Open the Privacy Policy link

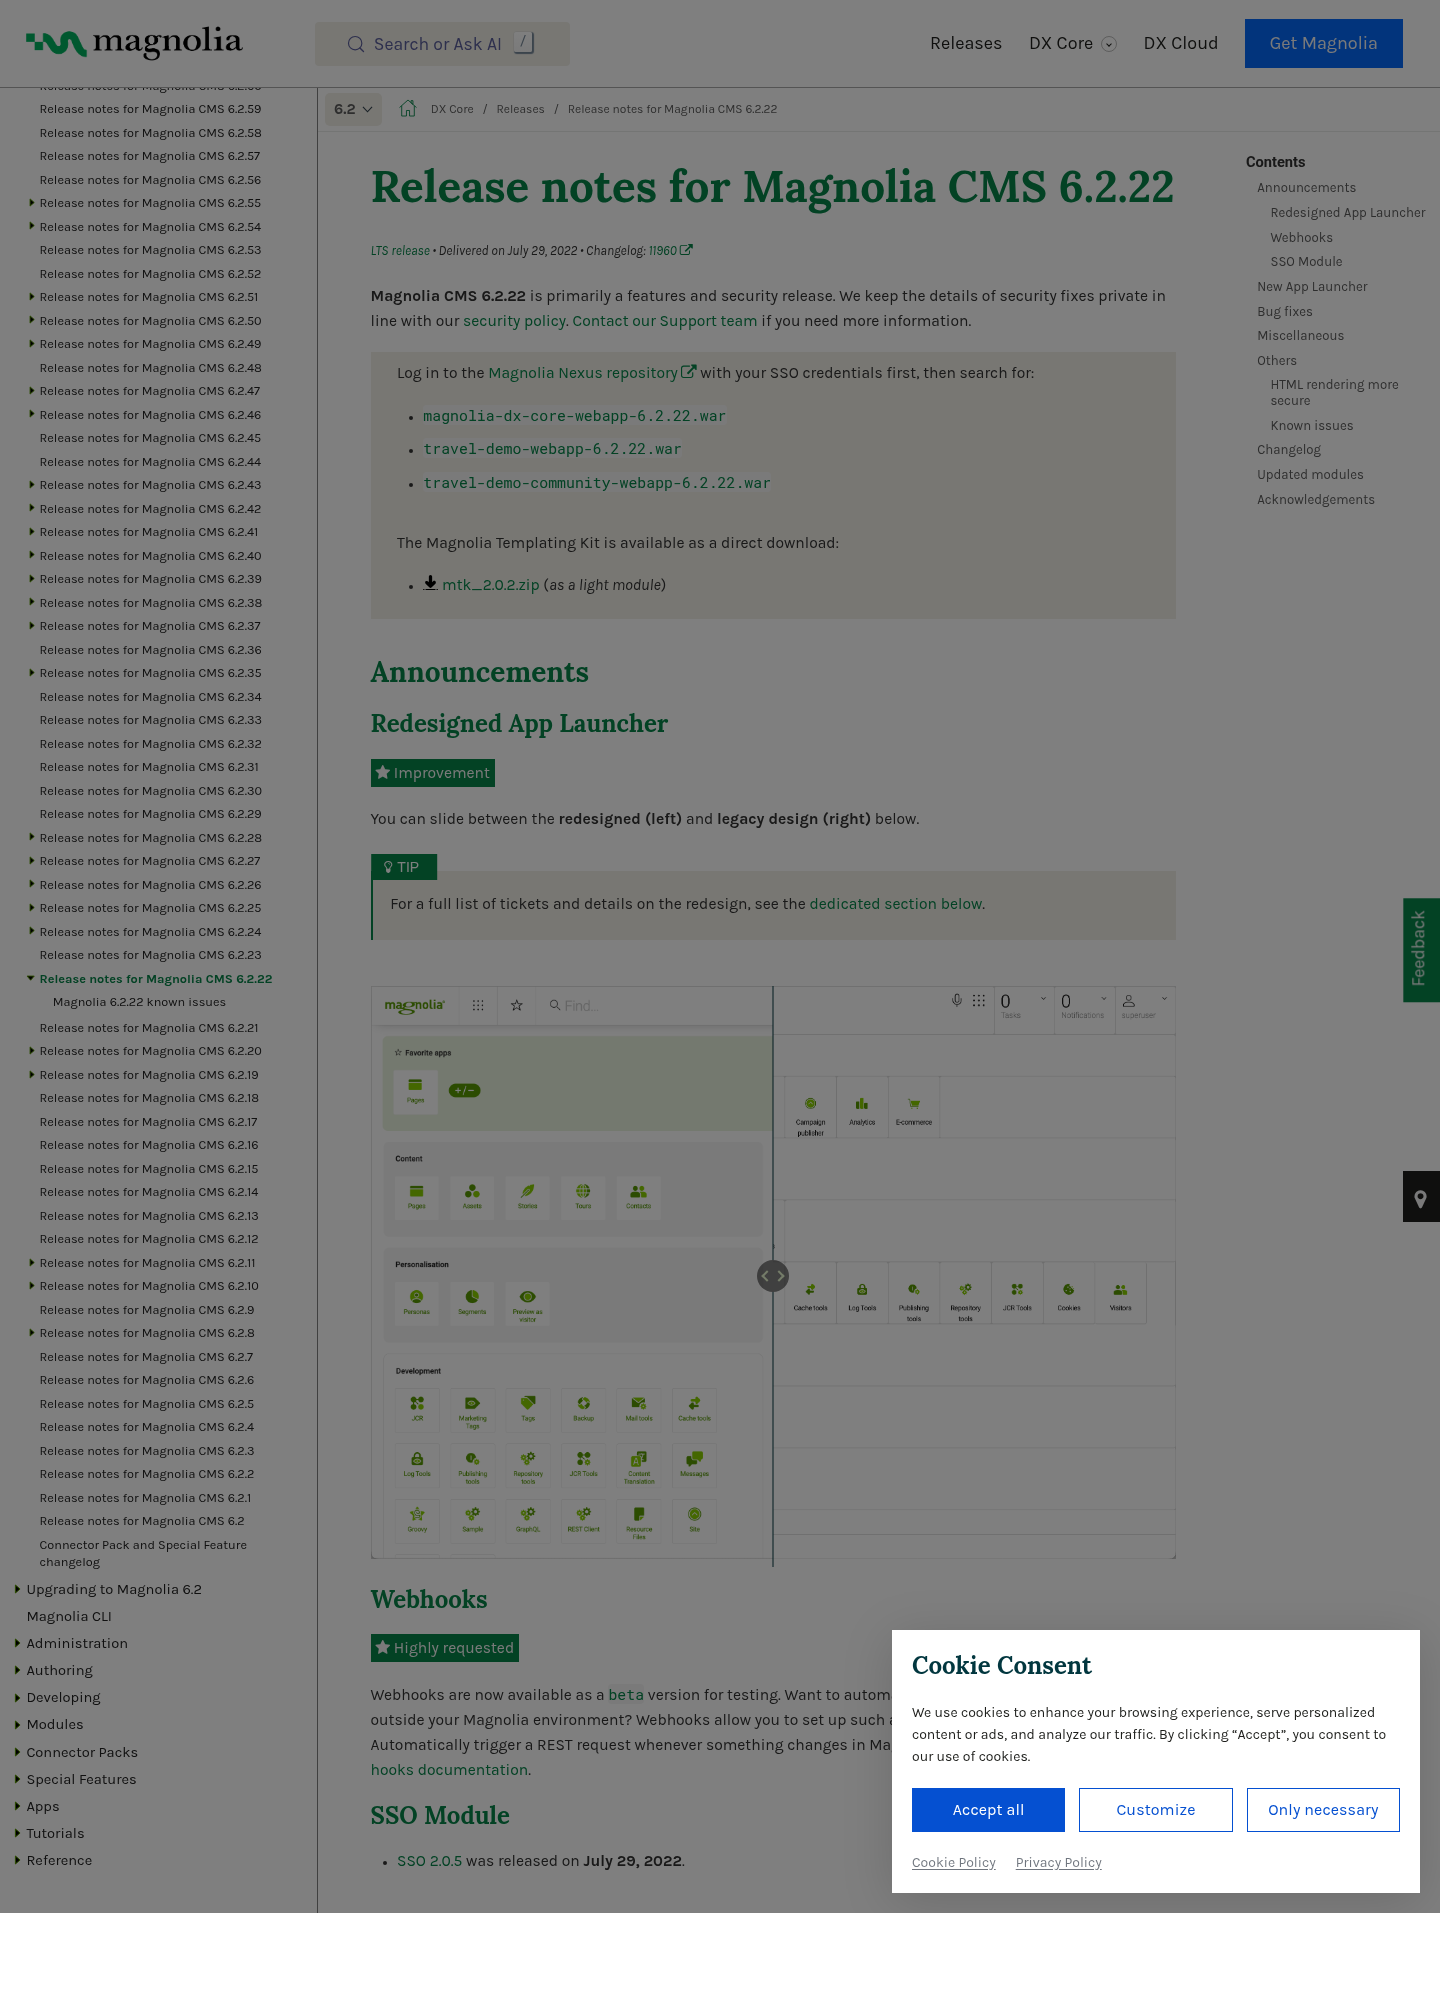(1059, 1862)
